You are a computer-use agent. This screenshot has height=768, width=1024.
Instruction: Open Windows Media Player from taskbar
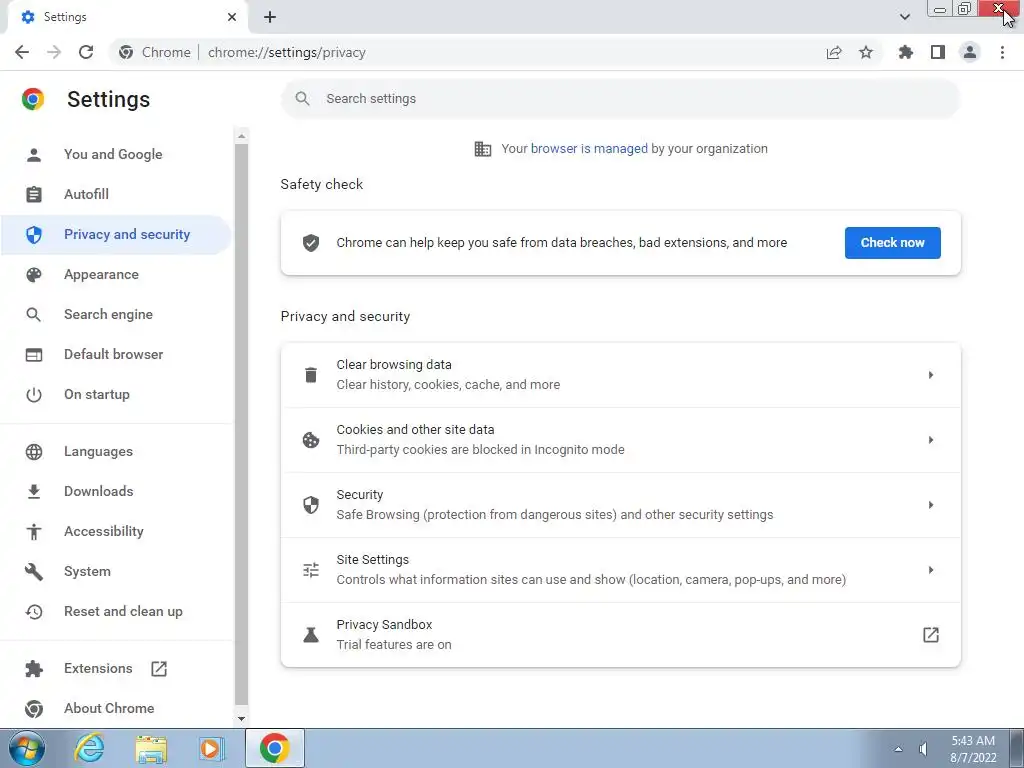(x=210, y=749)
